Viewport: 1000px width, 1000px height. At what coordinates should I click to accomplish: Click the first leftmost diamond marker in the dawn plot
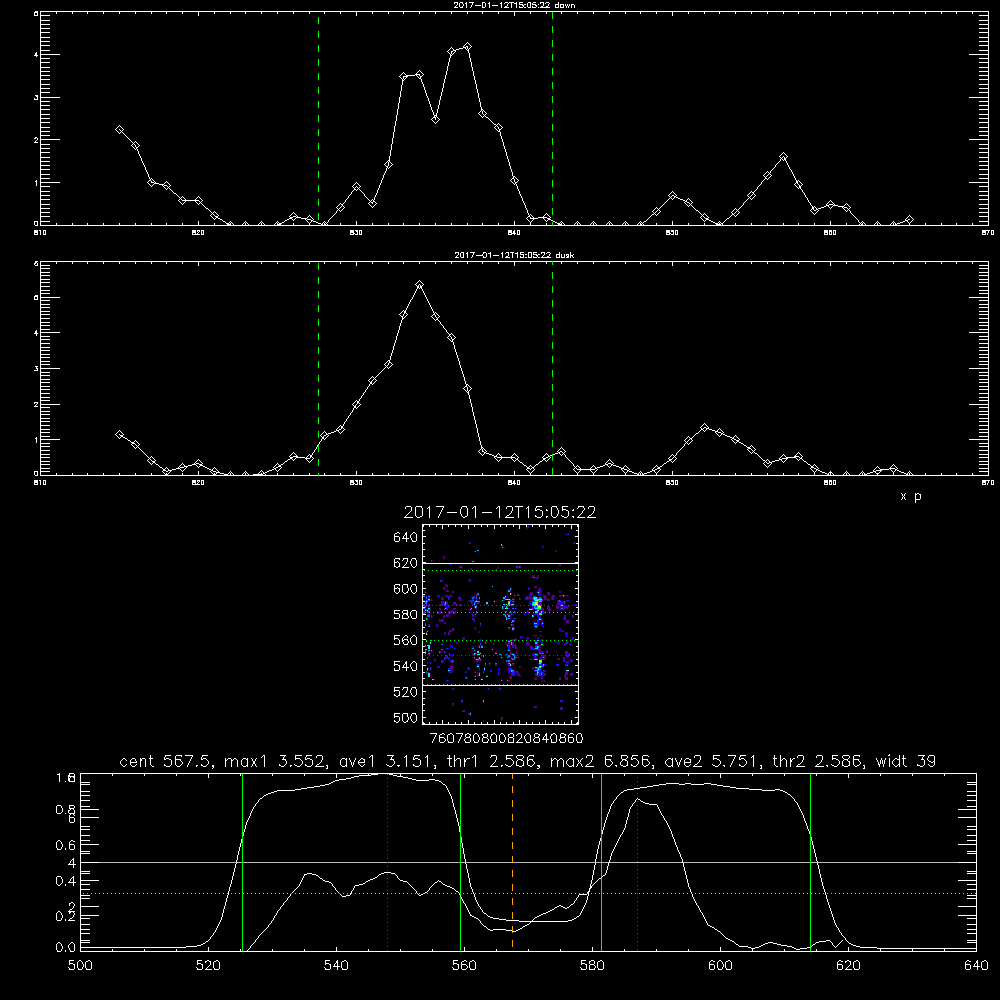click(x=119, y=129)
